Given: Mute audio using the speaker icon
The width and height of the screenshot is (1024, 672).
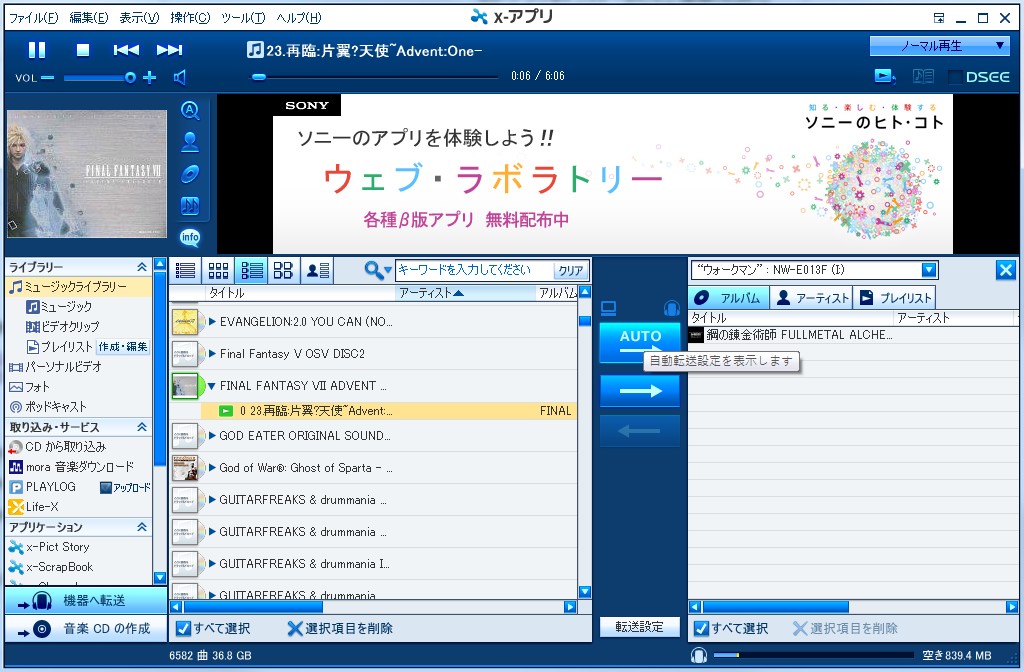Looking at the screenshot, I should click(x=180, y=78).
